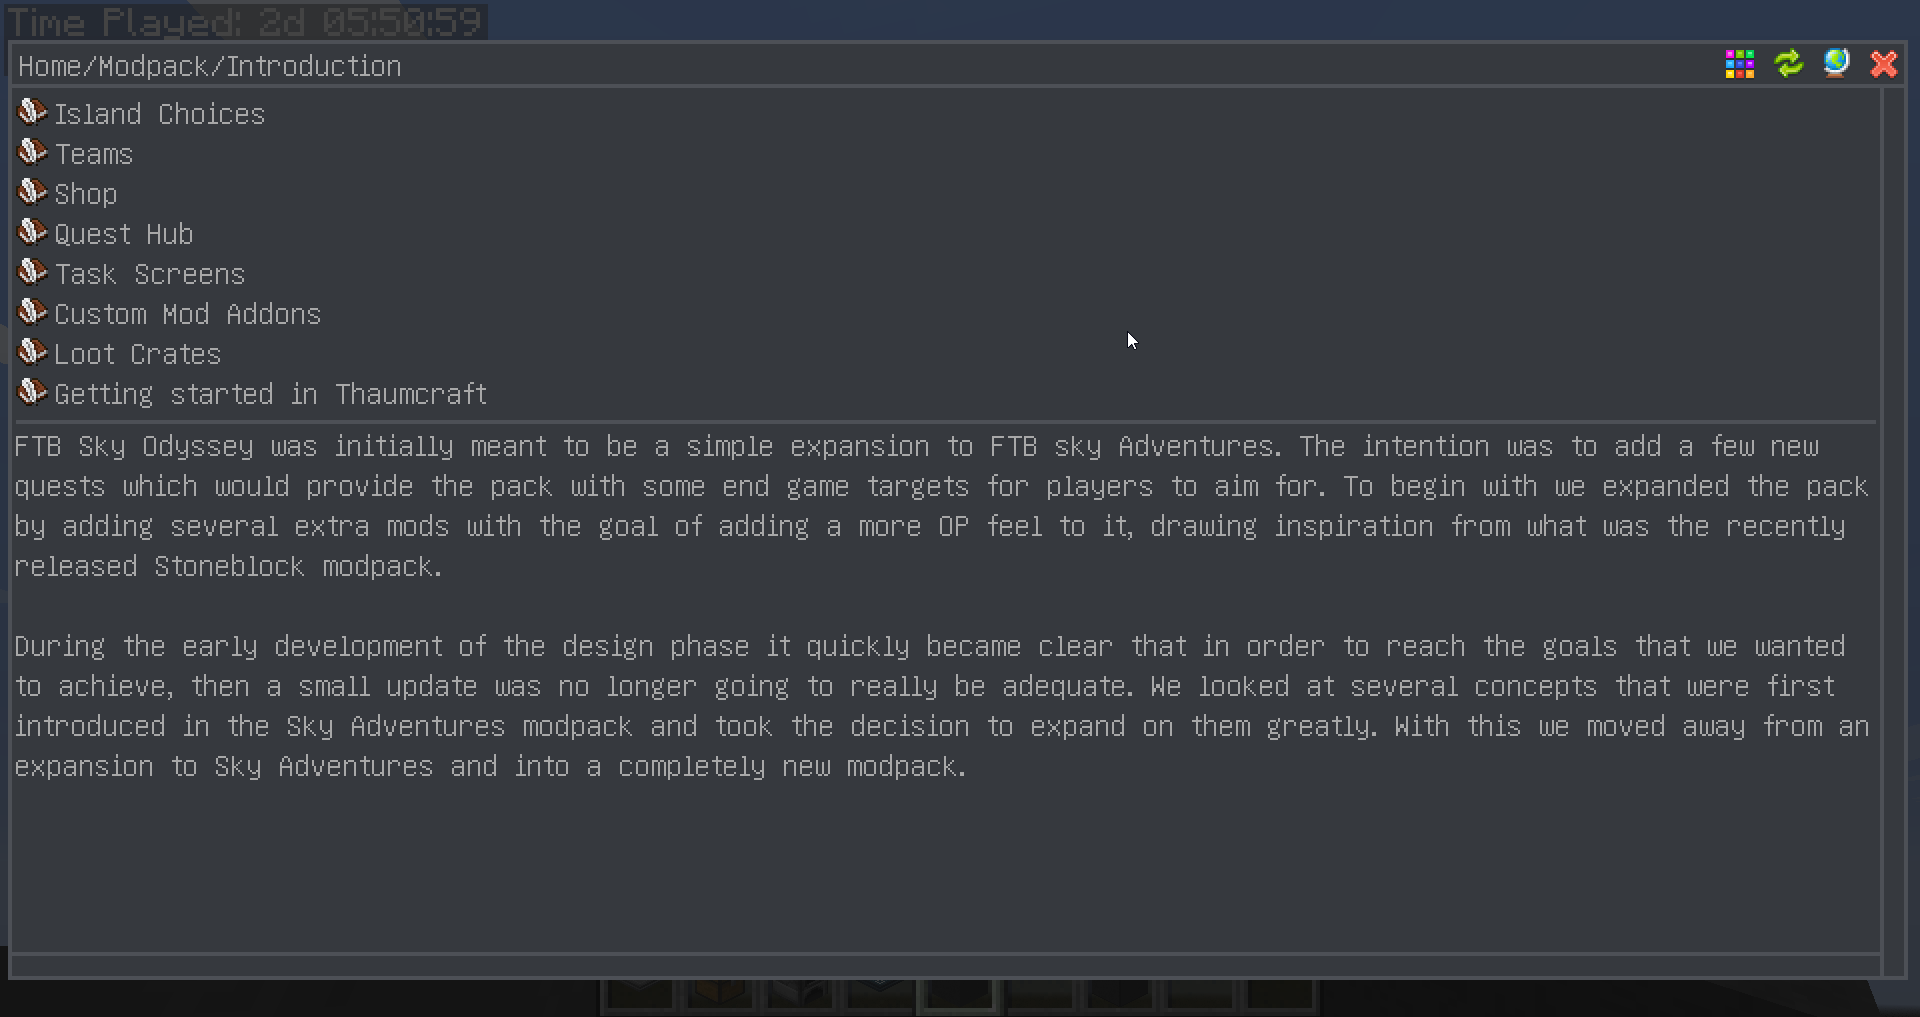Click the globe icon in the header
The image size is (1920, 1017).
(x=1836, y=64)
